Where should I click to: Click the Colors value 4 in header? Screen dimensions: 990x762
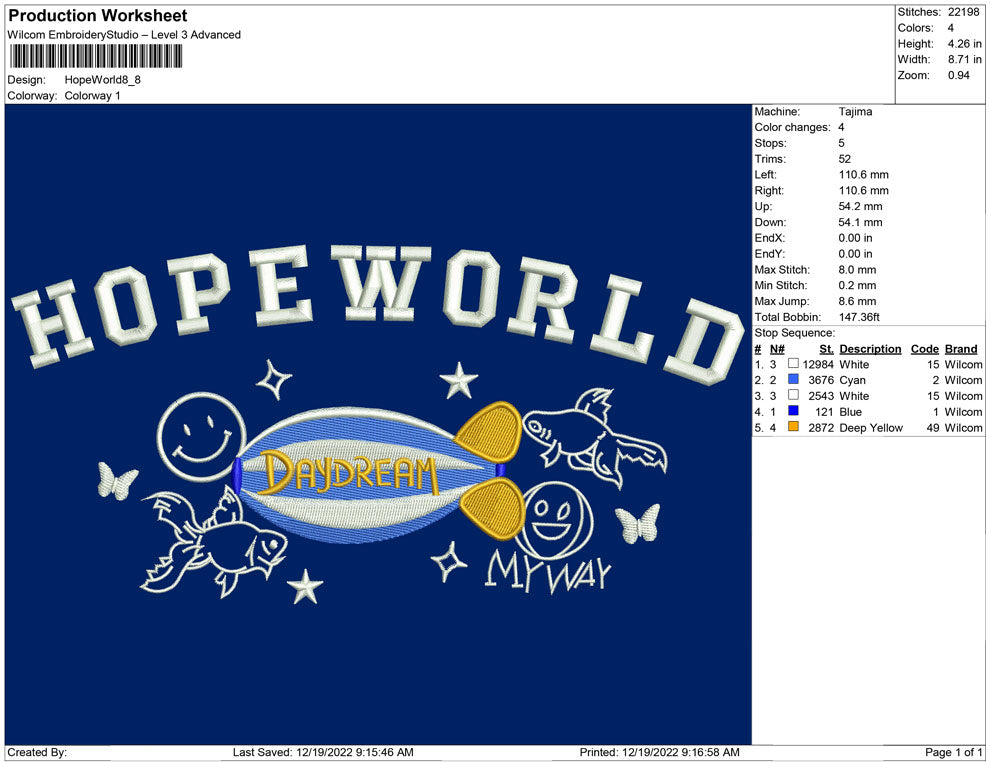click(950, 28)
